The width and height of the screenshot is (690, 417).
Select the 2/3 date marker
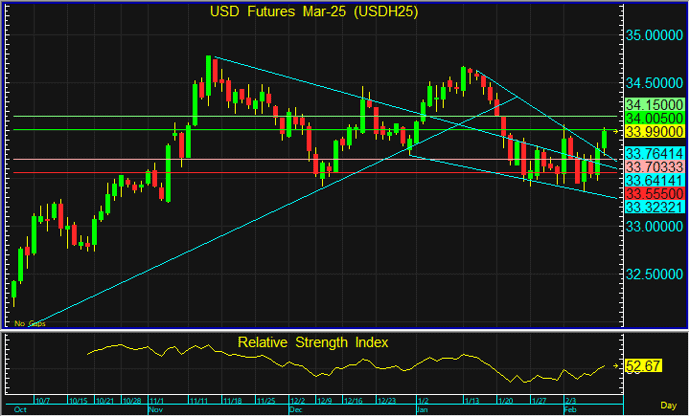(571, 401)
